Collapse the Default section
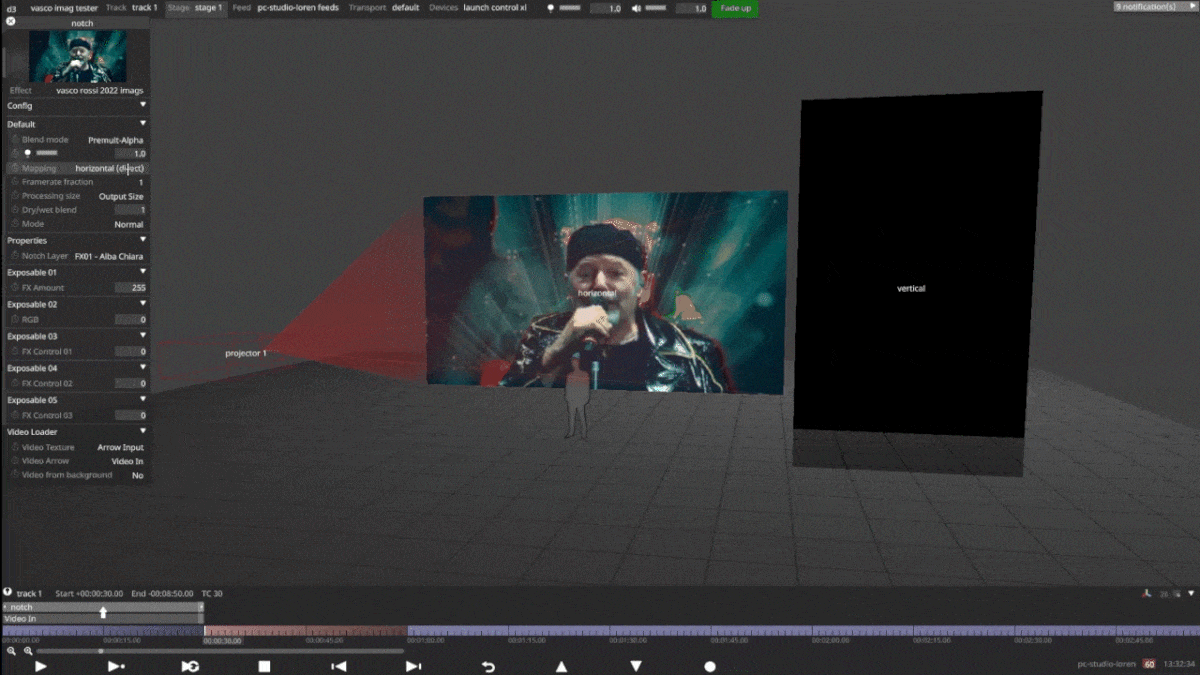Image resolution: width=1200 pixels, height=675 pixels. (143, 124)
